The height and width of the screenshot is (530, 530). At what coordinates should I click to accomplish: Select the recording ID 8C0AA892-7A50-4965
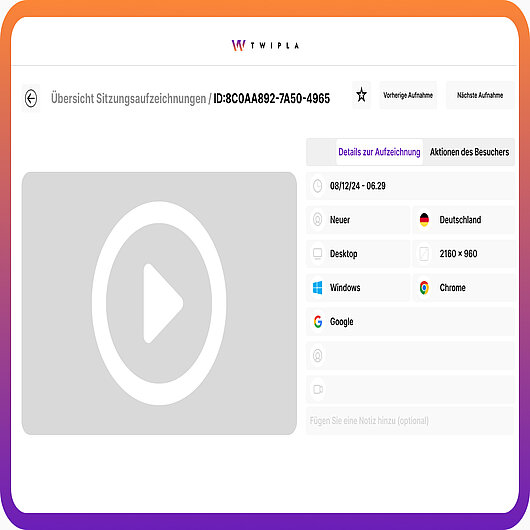(x=271, y=99)
